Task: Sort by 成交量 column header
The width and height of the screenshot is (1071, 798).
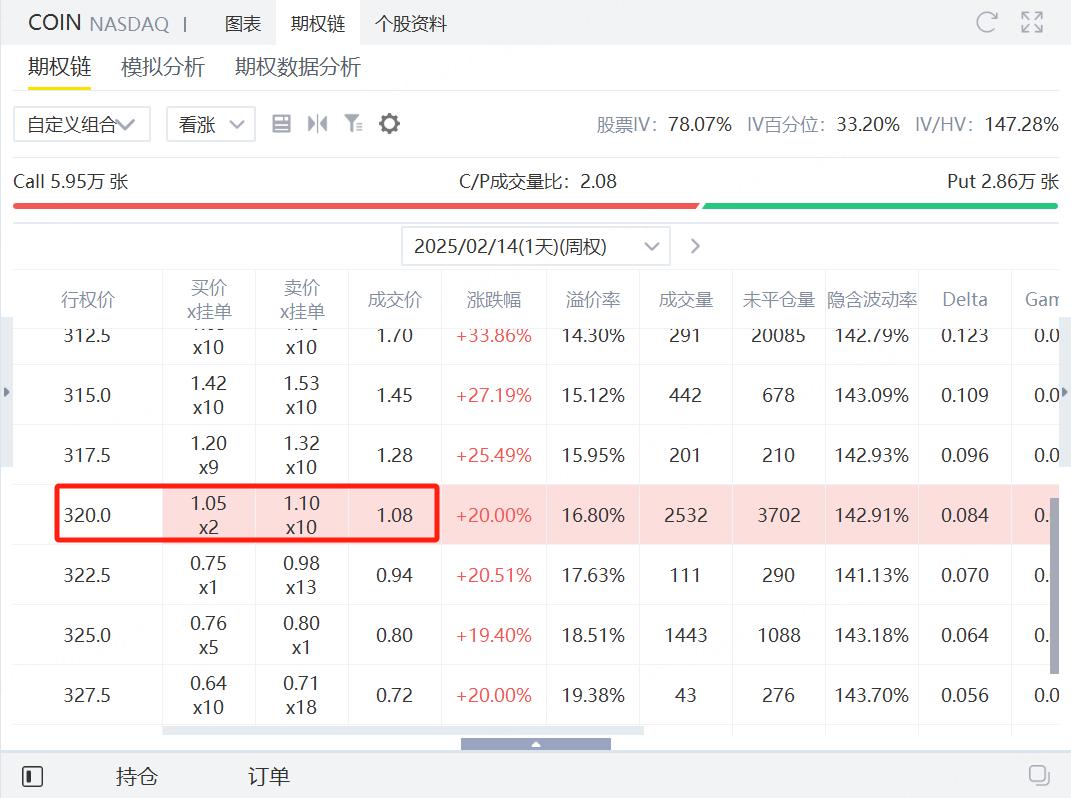Action: point(686,299)
